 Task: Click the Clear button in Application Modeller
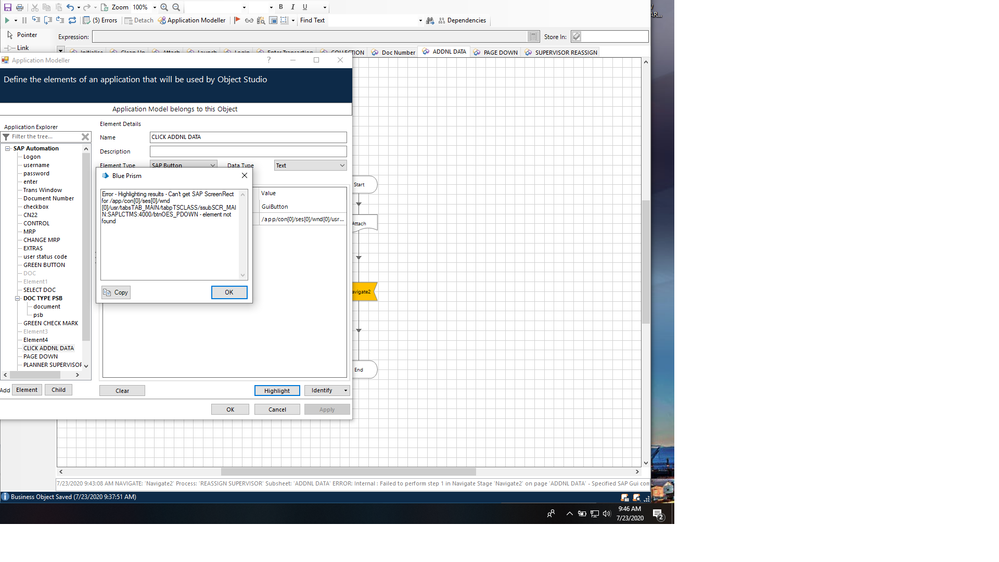click(122, 391)
